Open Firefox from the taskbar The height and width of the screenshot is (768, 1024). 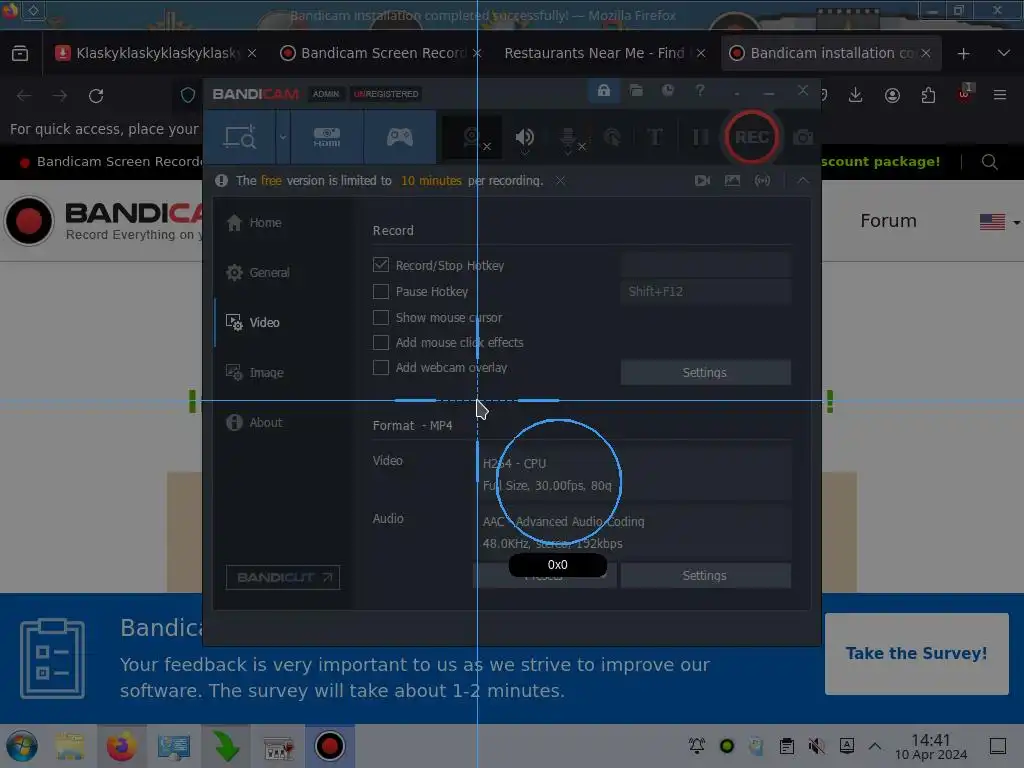point(121,746)
